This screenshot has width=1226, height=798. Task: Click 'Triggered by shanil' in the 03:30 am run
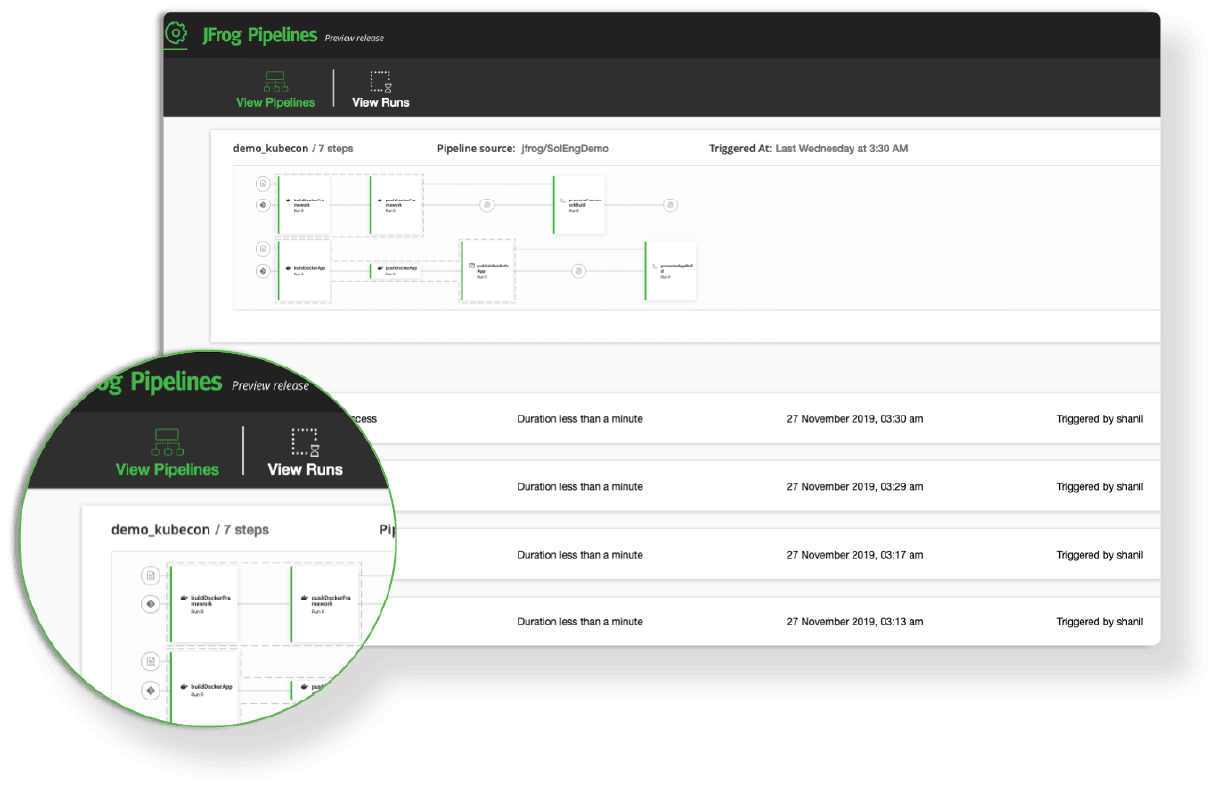pyautogui.click(x=1100, y=419)
